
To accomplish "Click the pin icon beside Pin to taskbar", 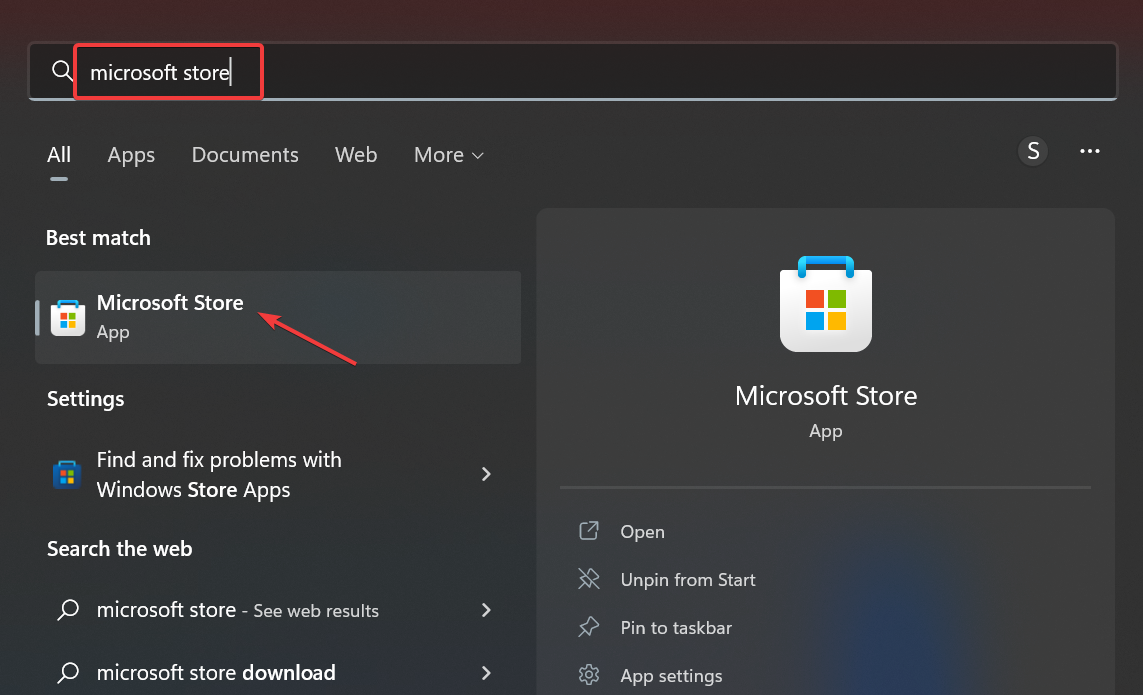I will pos(589,627).
